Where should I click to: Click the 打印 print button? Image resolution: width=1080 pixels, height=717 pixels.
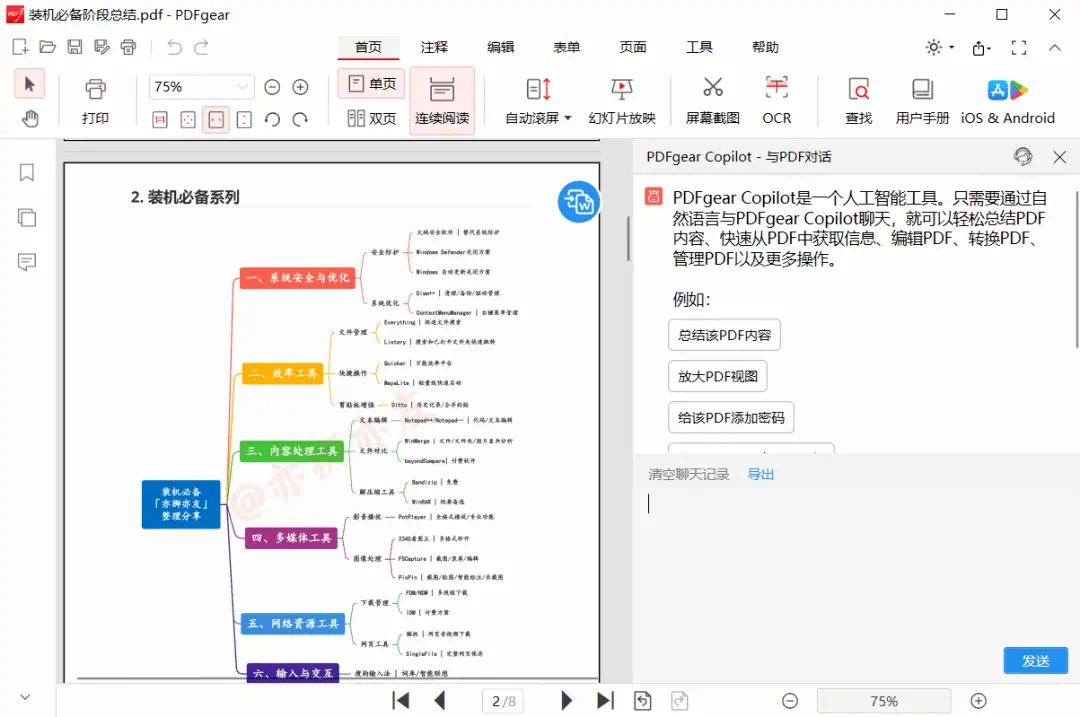[x=95, y=101]
